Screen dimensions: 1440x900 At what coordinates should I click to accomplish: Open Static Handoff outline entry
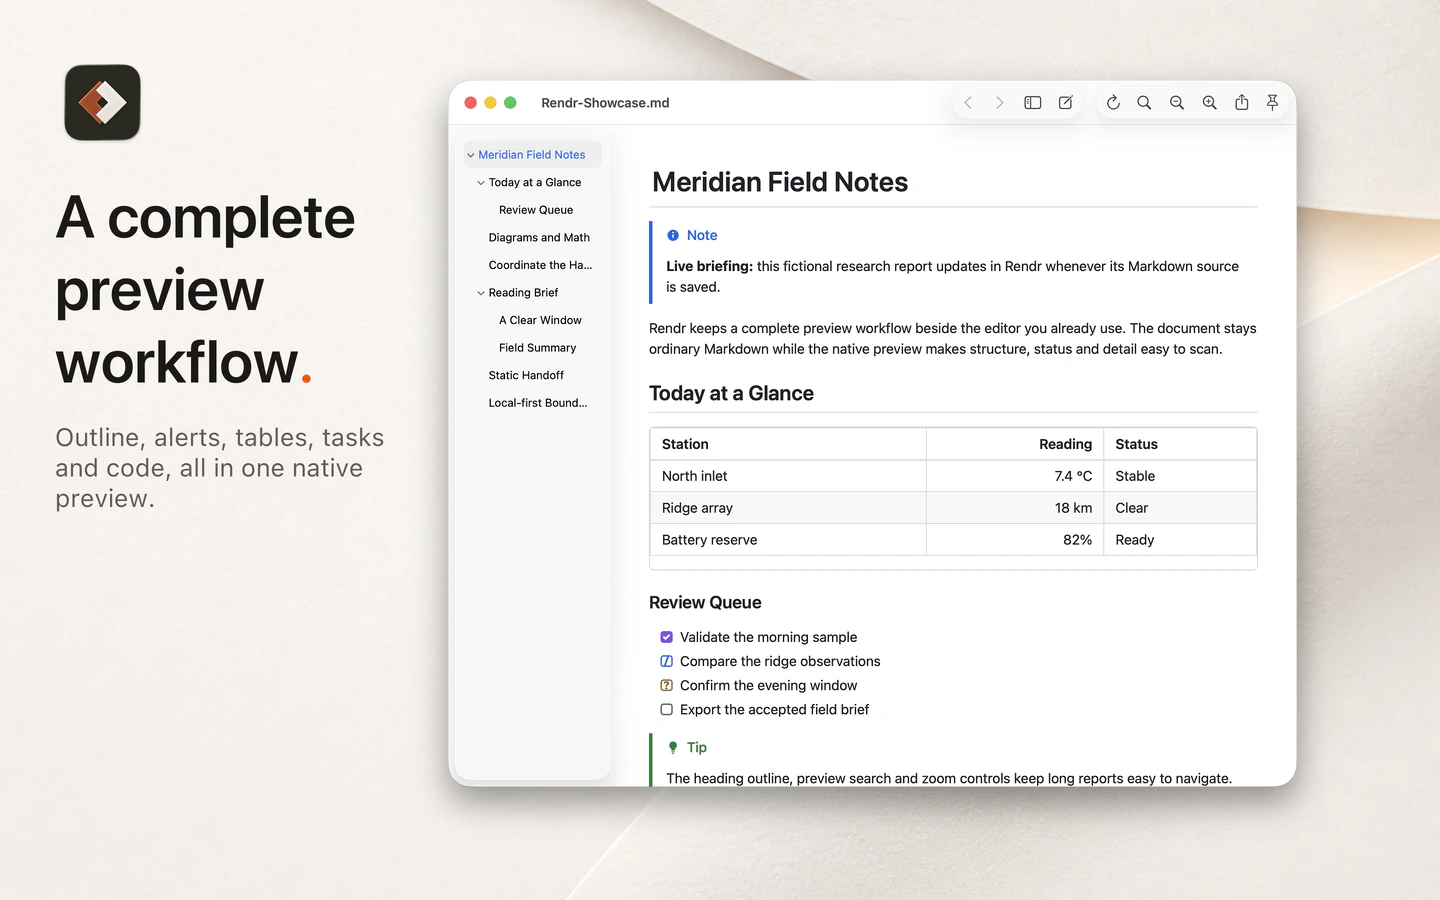point(526,375)
